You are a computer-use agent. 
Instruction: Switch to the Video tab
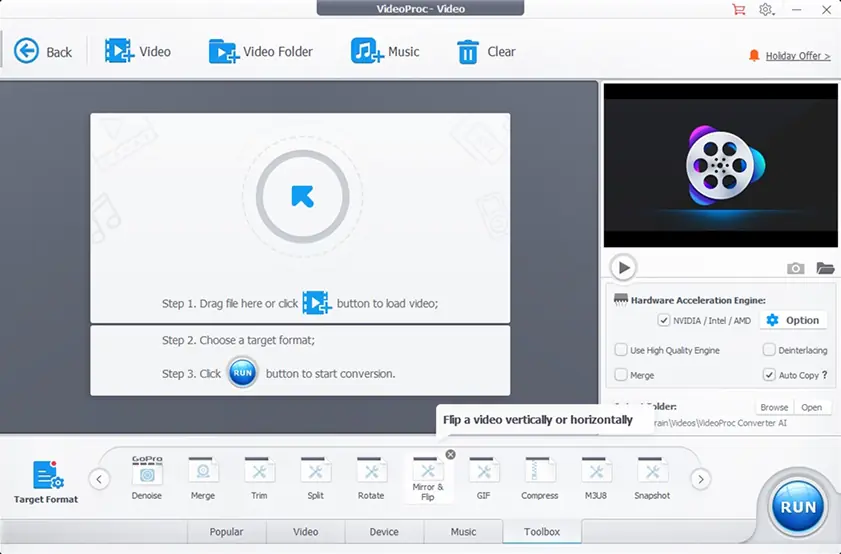pyautogui.click(x=306, y=531)
